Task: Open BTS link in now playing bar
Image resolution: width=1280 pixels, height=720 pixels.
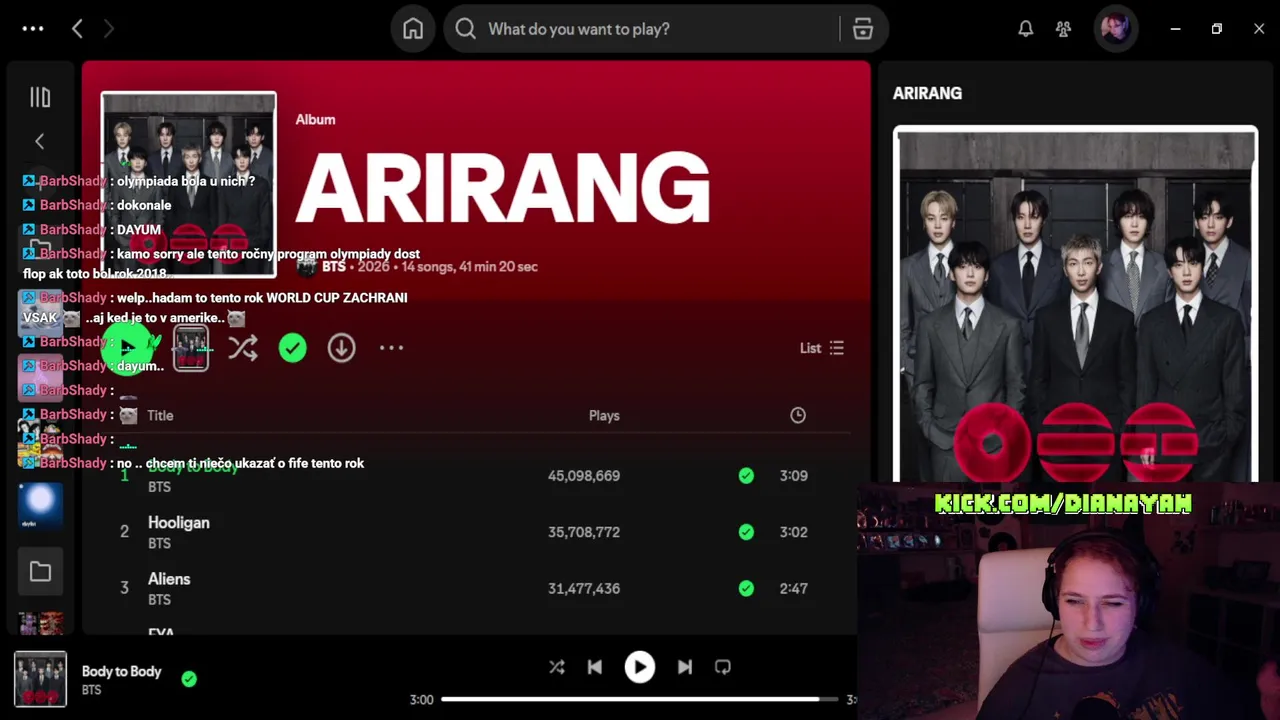Action: tap(91, 690)
